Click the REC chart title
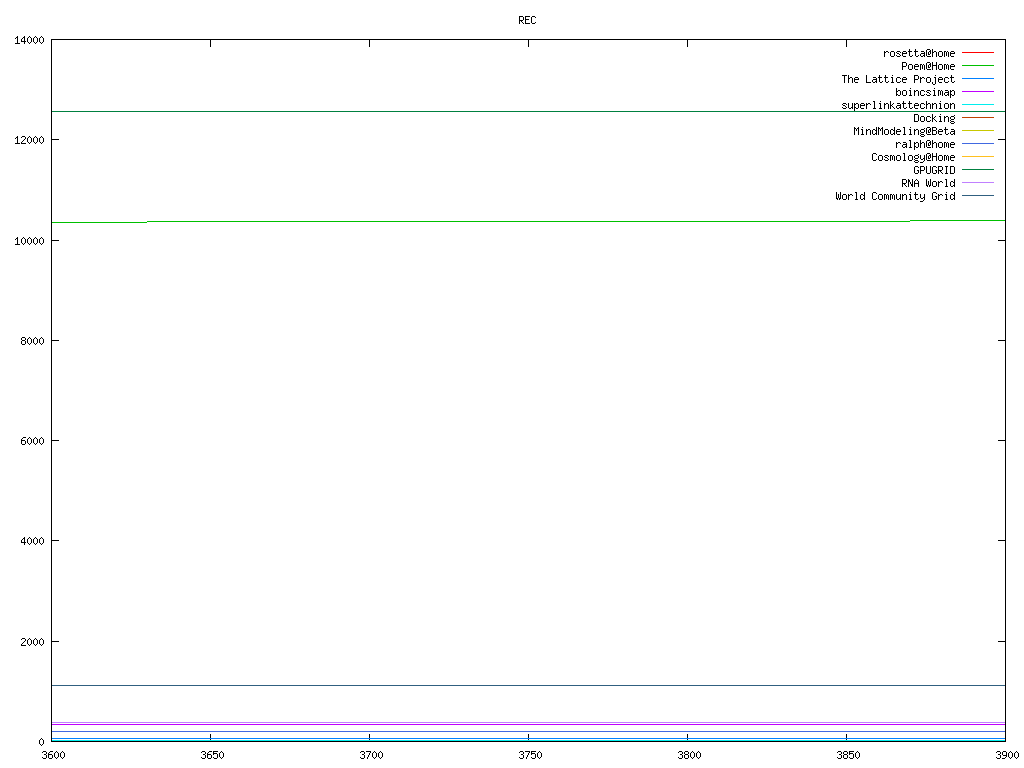The image size is (1024, 768). click(527, 20)
